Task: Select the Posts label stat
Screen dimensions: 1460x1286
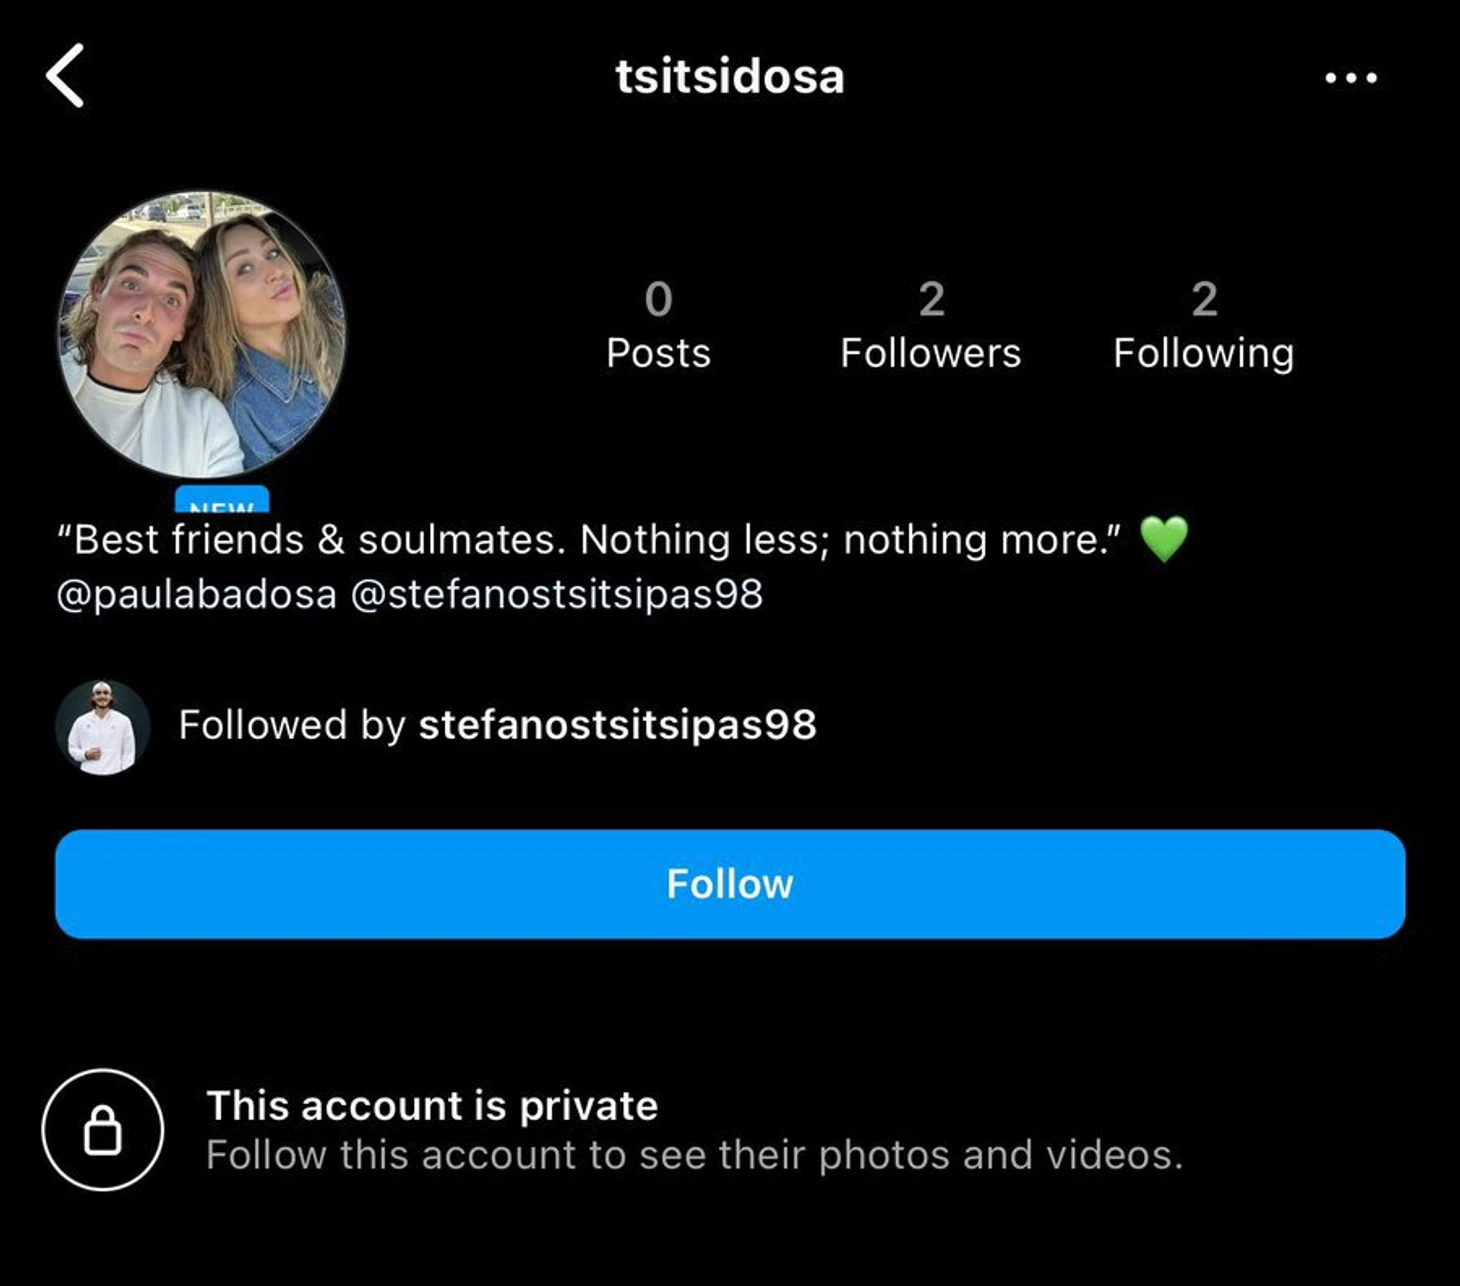Action: coord(658,353)
